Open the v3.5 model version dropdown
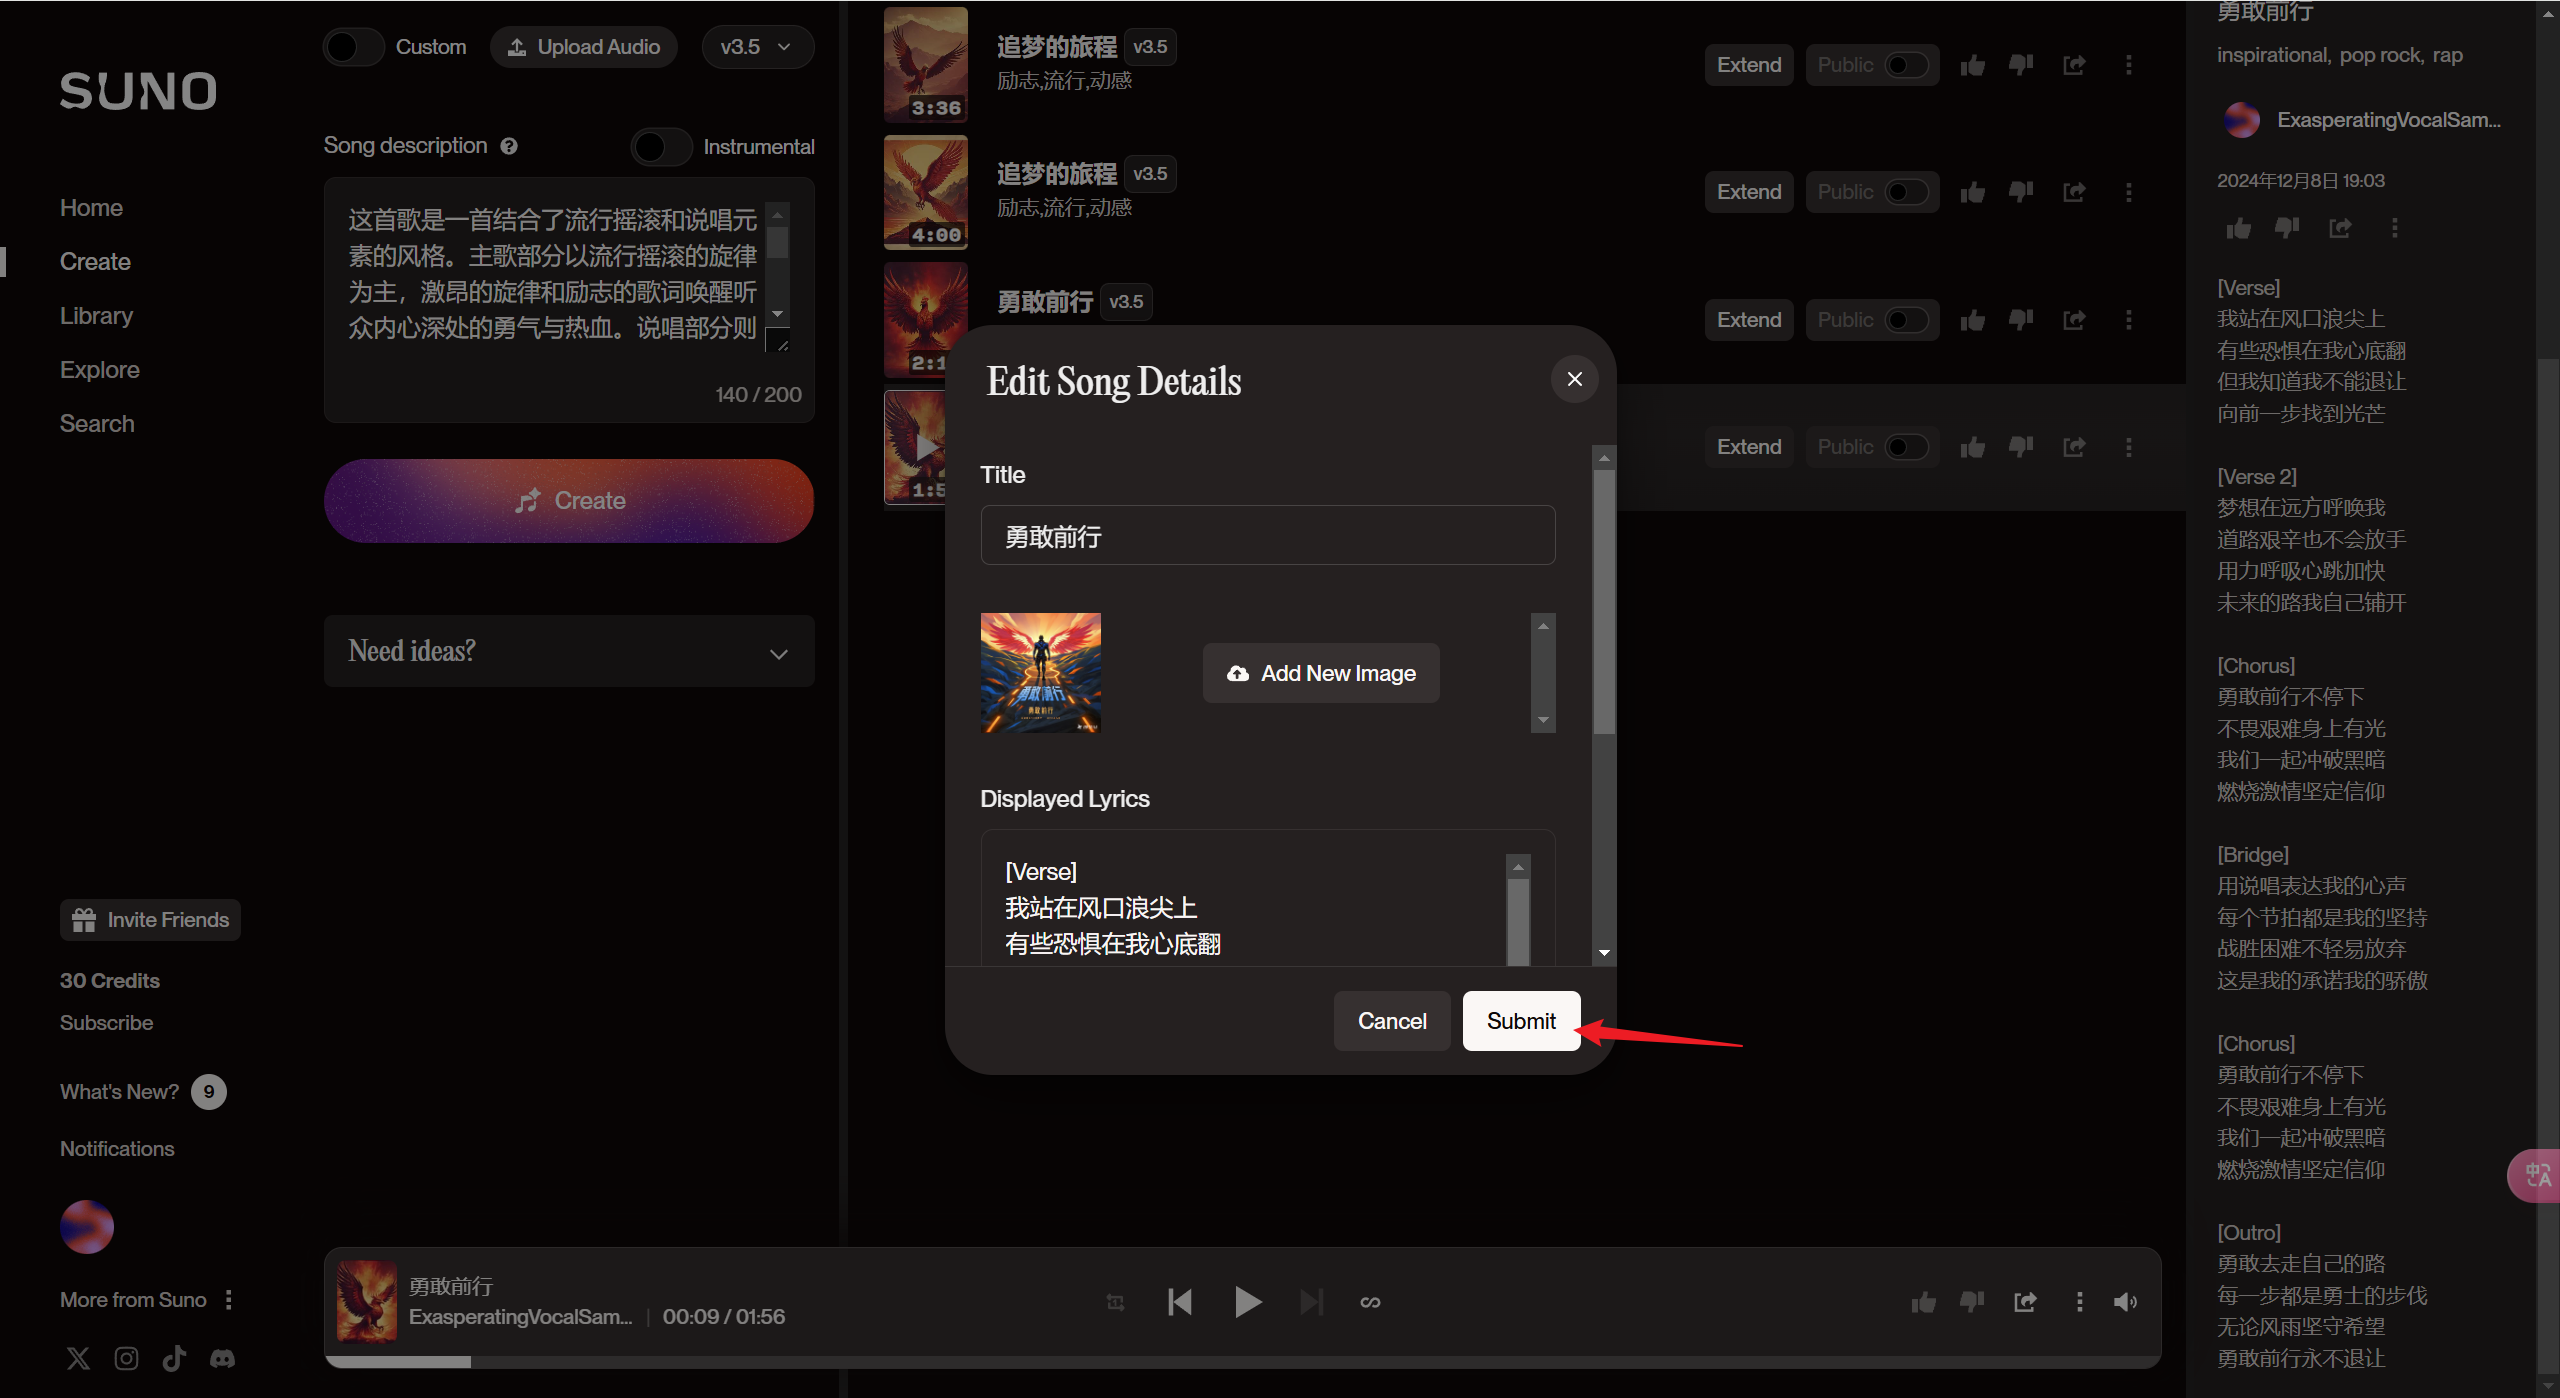 pyautogui.click(x=756, y=47)
